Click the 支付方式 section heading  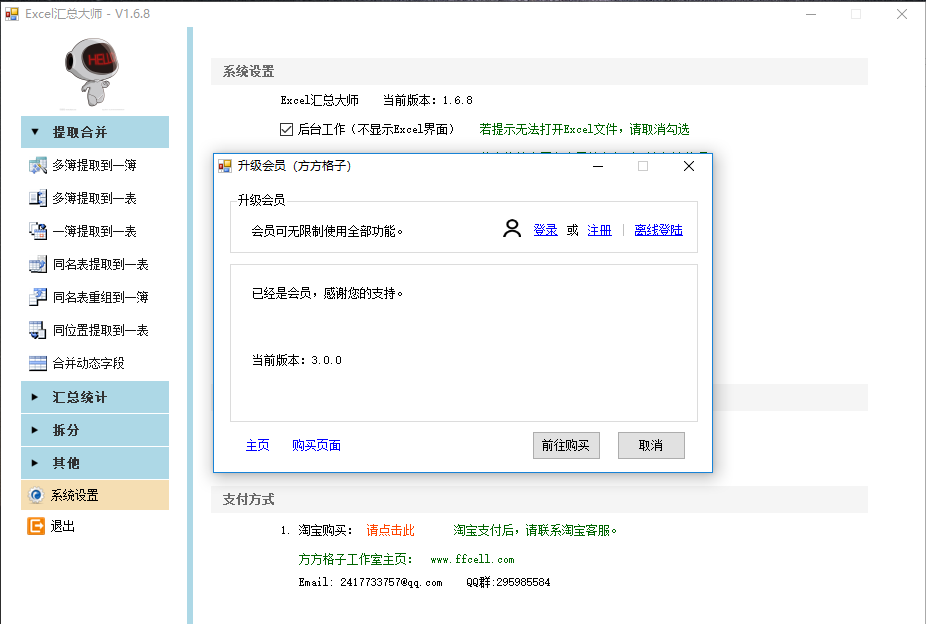[249, 499]
